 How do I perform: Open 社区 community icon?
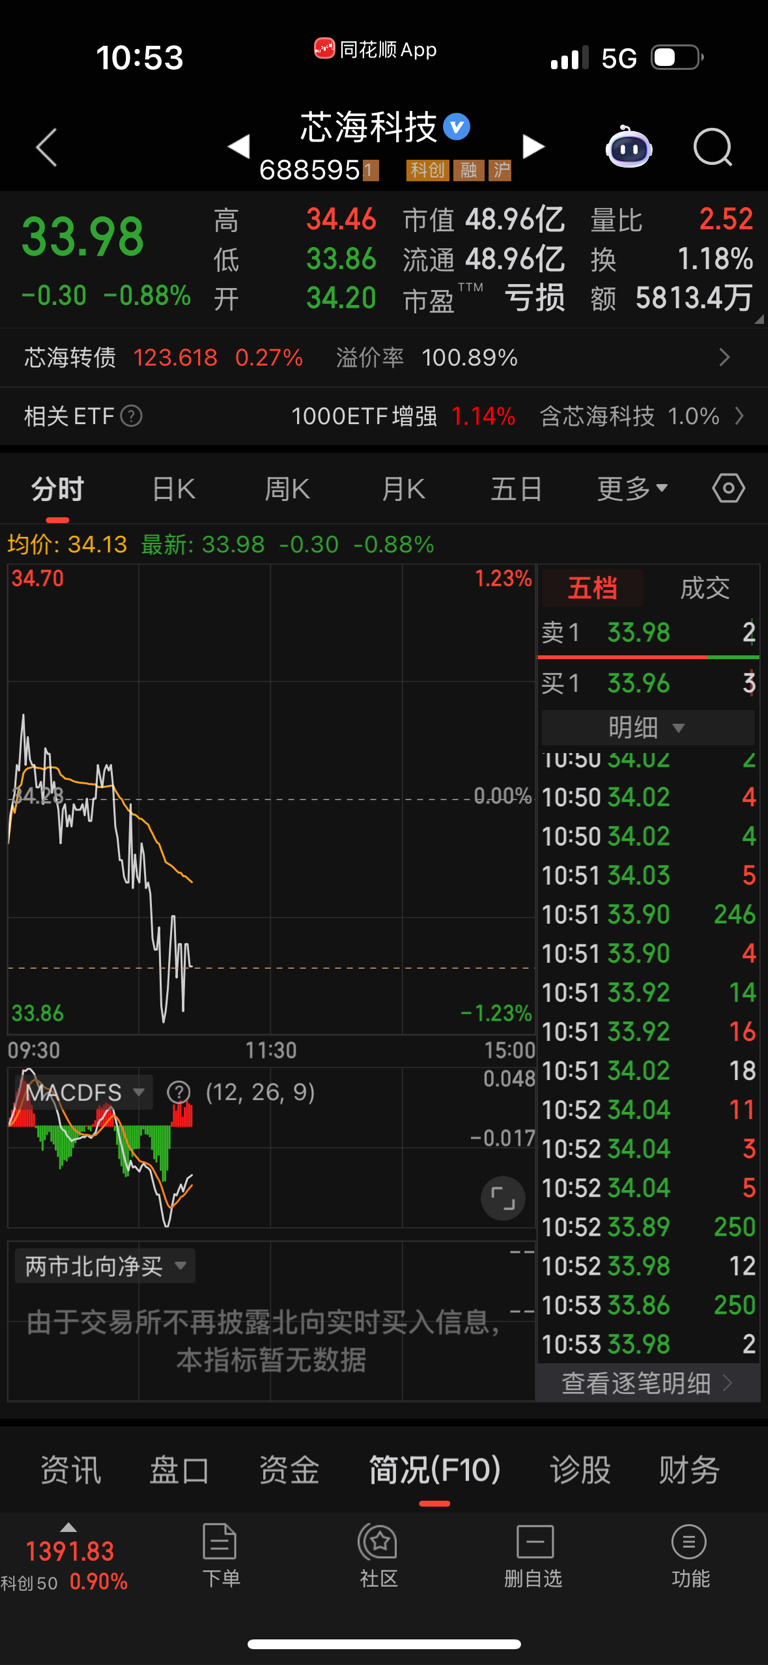(x=379, y=1556)
